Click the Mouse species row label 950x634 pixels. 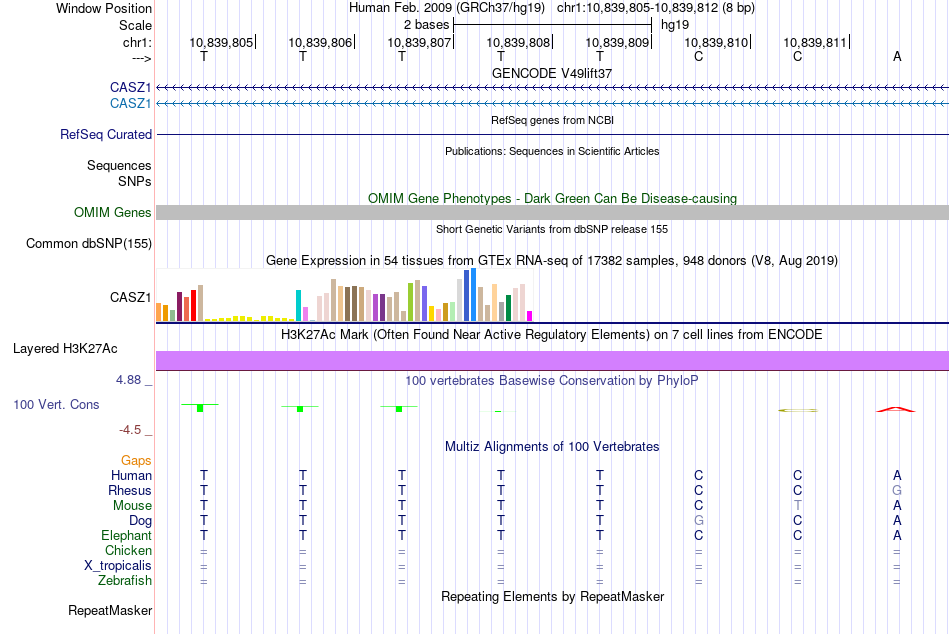(x=132, y=506)
